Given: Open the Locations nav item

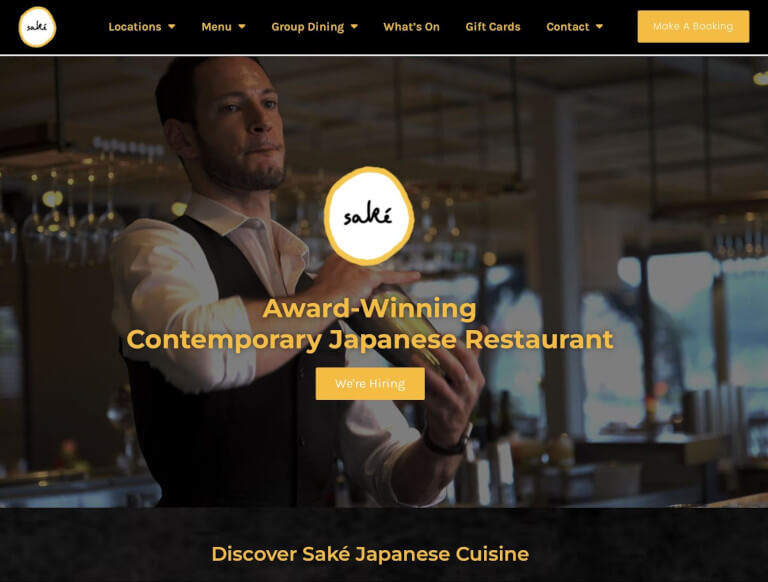Looking at the screenshot, I should coord(135,27).
